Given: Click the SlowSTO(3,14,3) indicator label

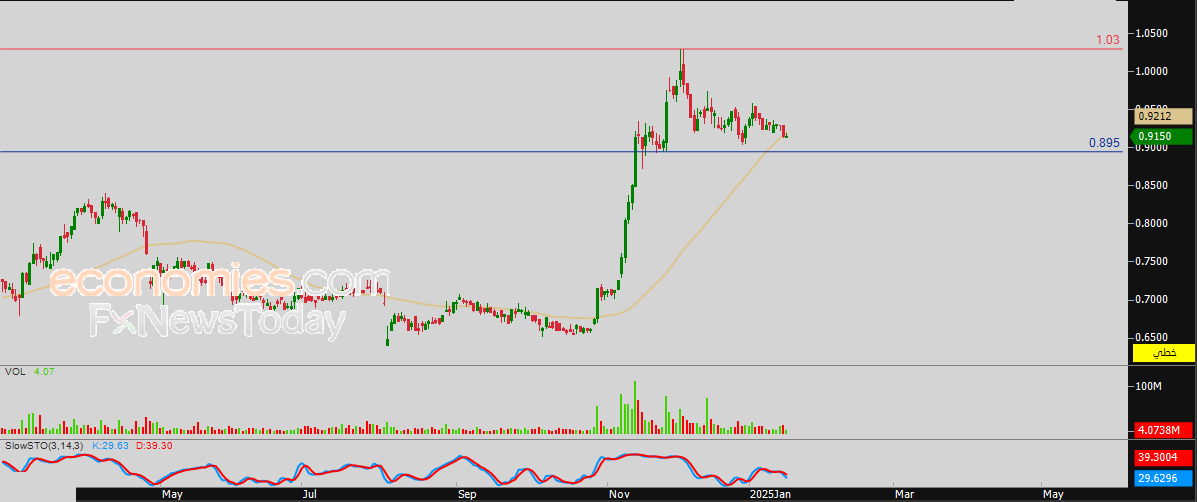Looking at the screenshot, I should [x=44, y=444].
